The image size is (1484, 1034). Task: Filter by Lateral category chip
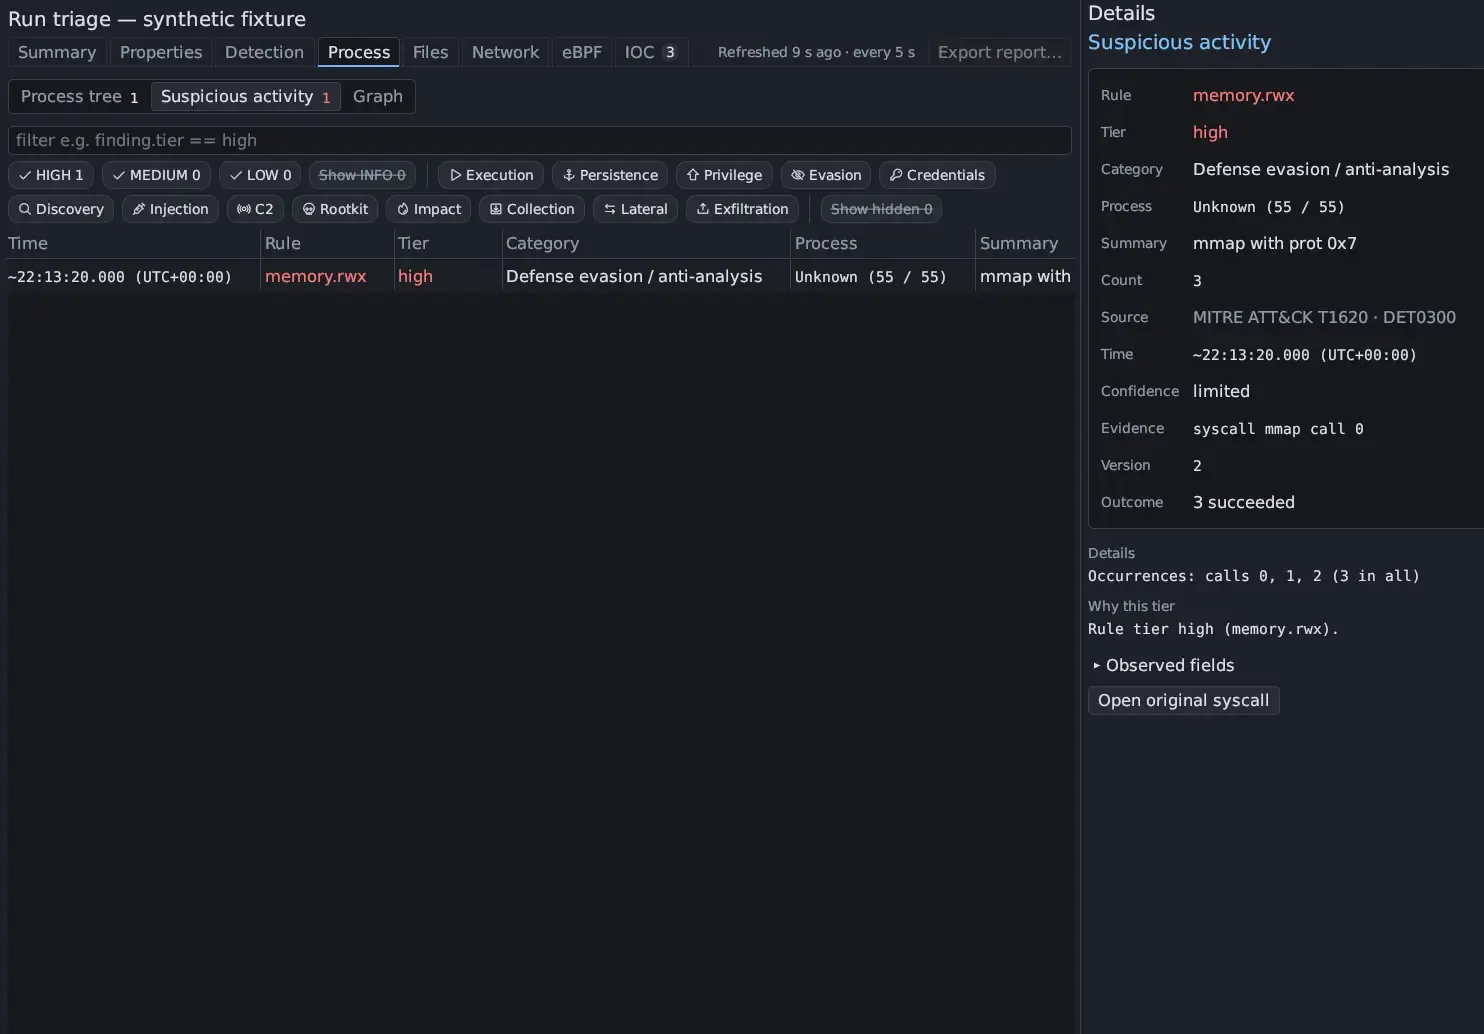click(x=635, y=209)
